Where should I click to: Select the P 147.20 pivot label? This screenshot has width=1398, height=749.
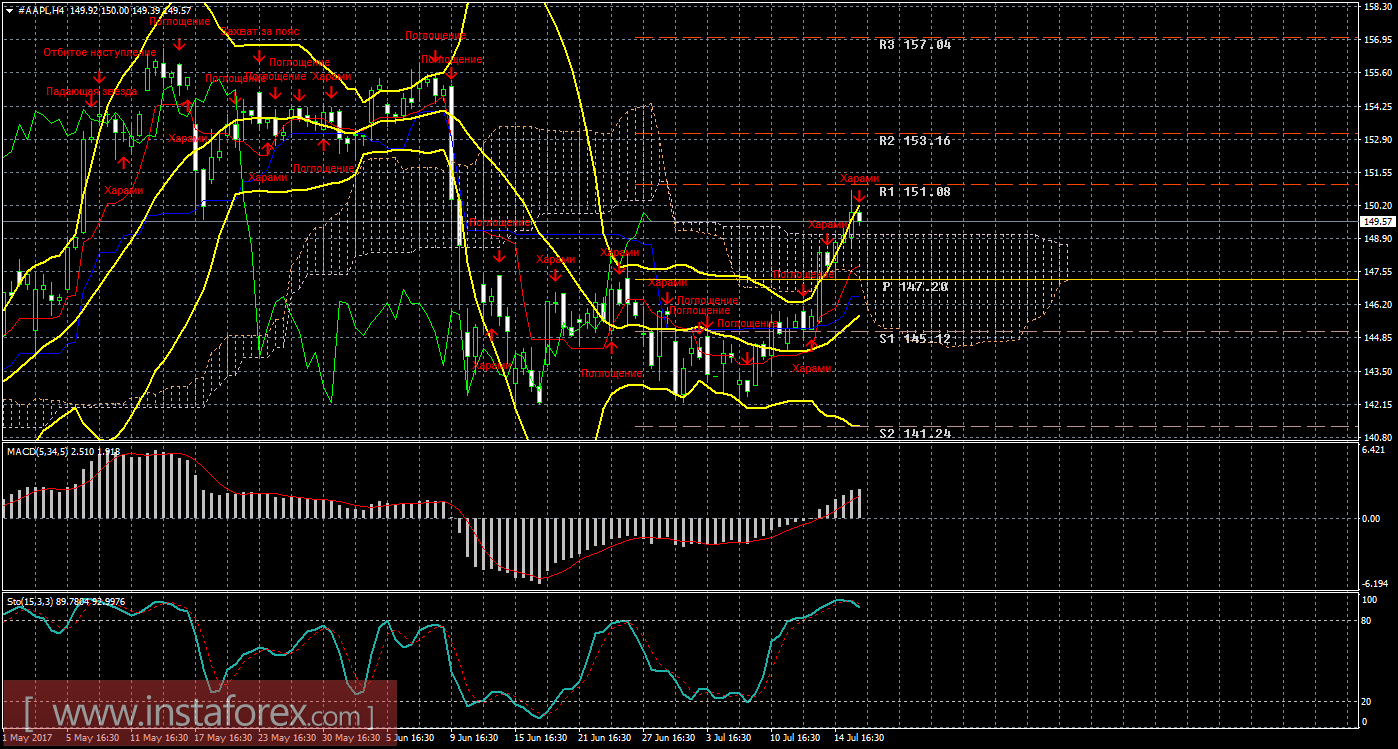(x=914, y=287)
